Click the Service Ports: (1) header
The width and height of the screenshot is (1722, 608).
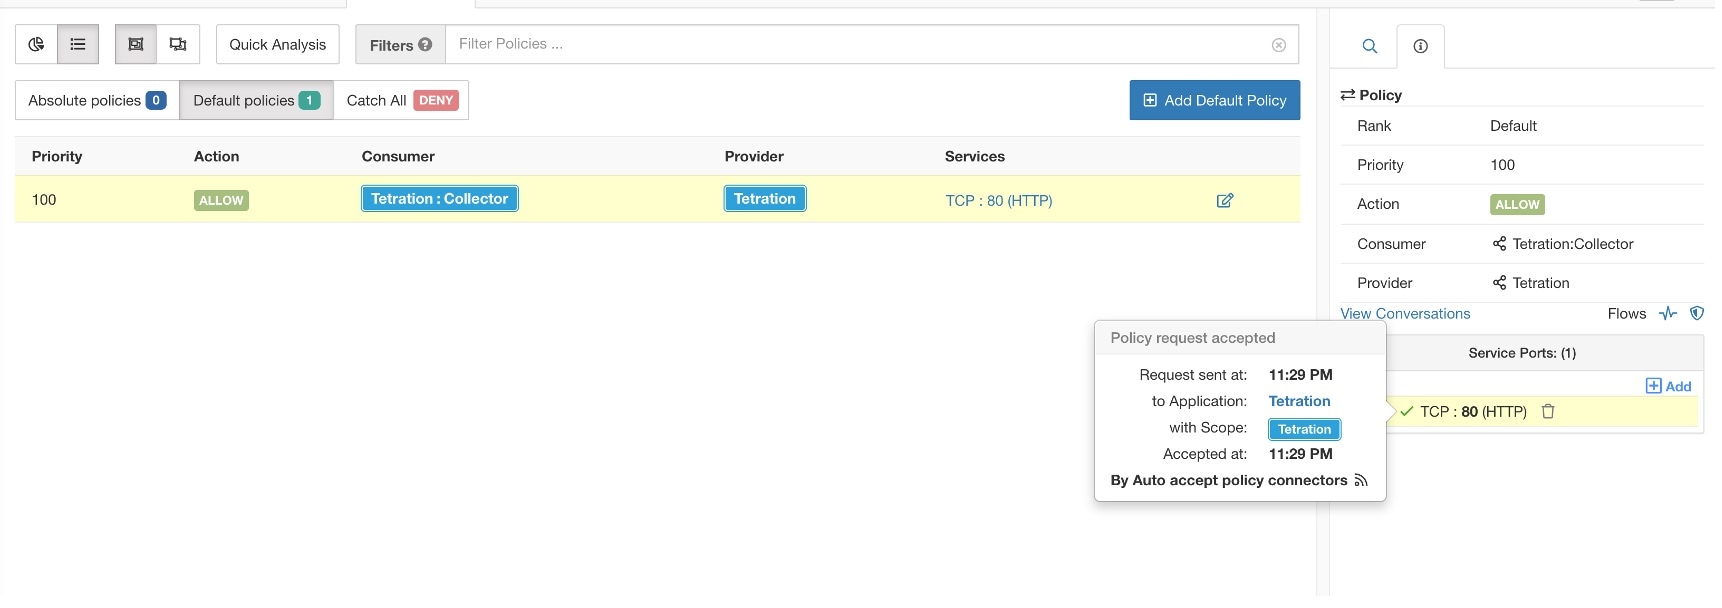pyautogui.click(x=1522, y=353)
